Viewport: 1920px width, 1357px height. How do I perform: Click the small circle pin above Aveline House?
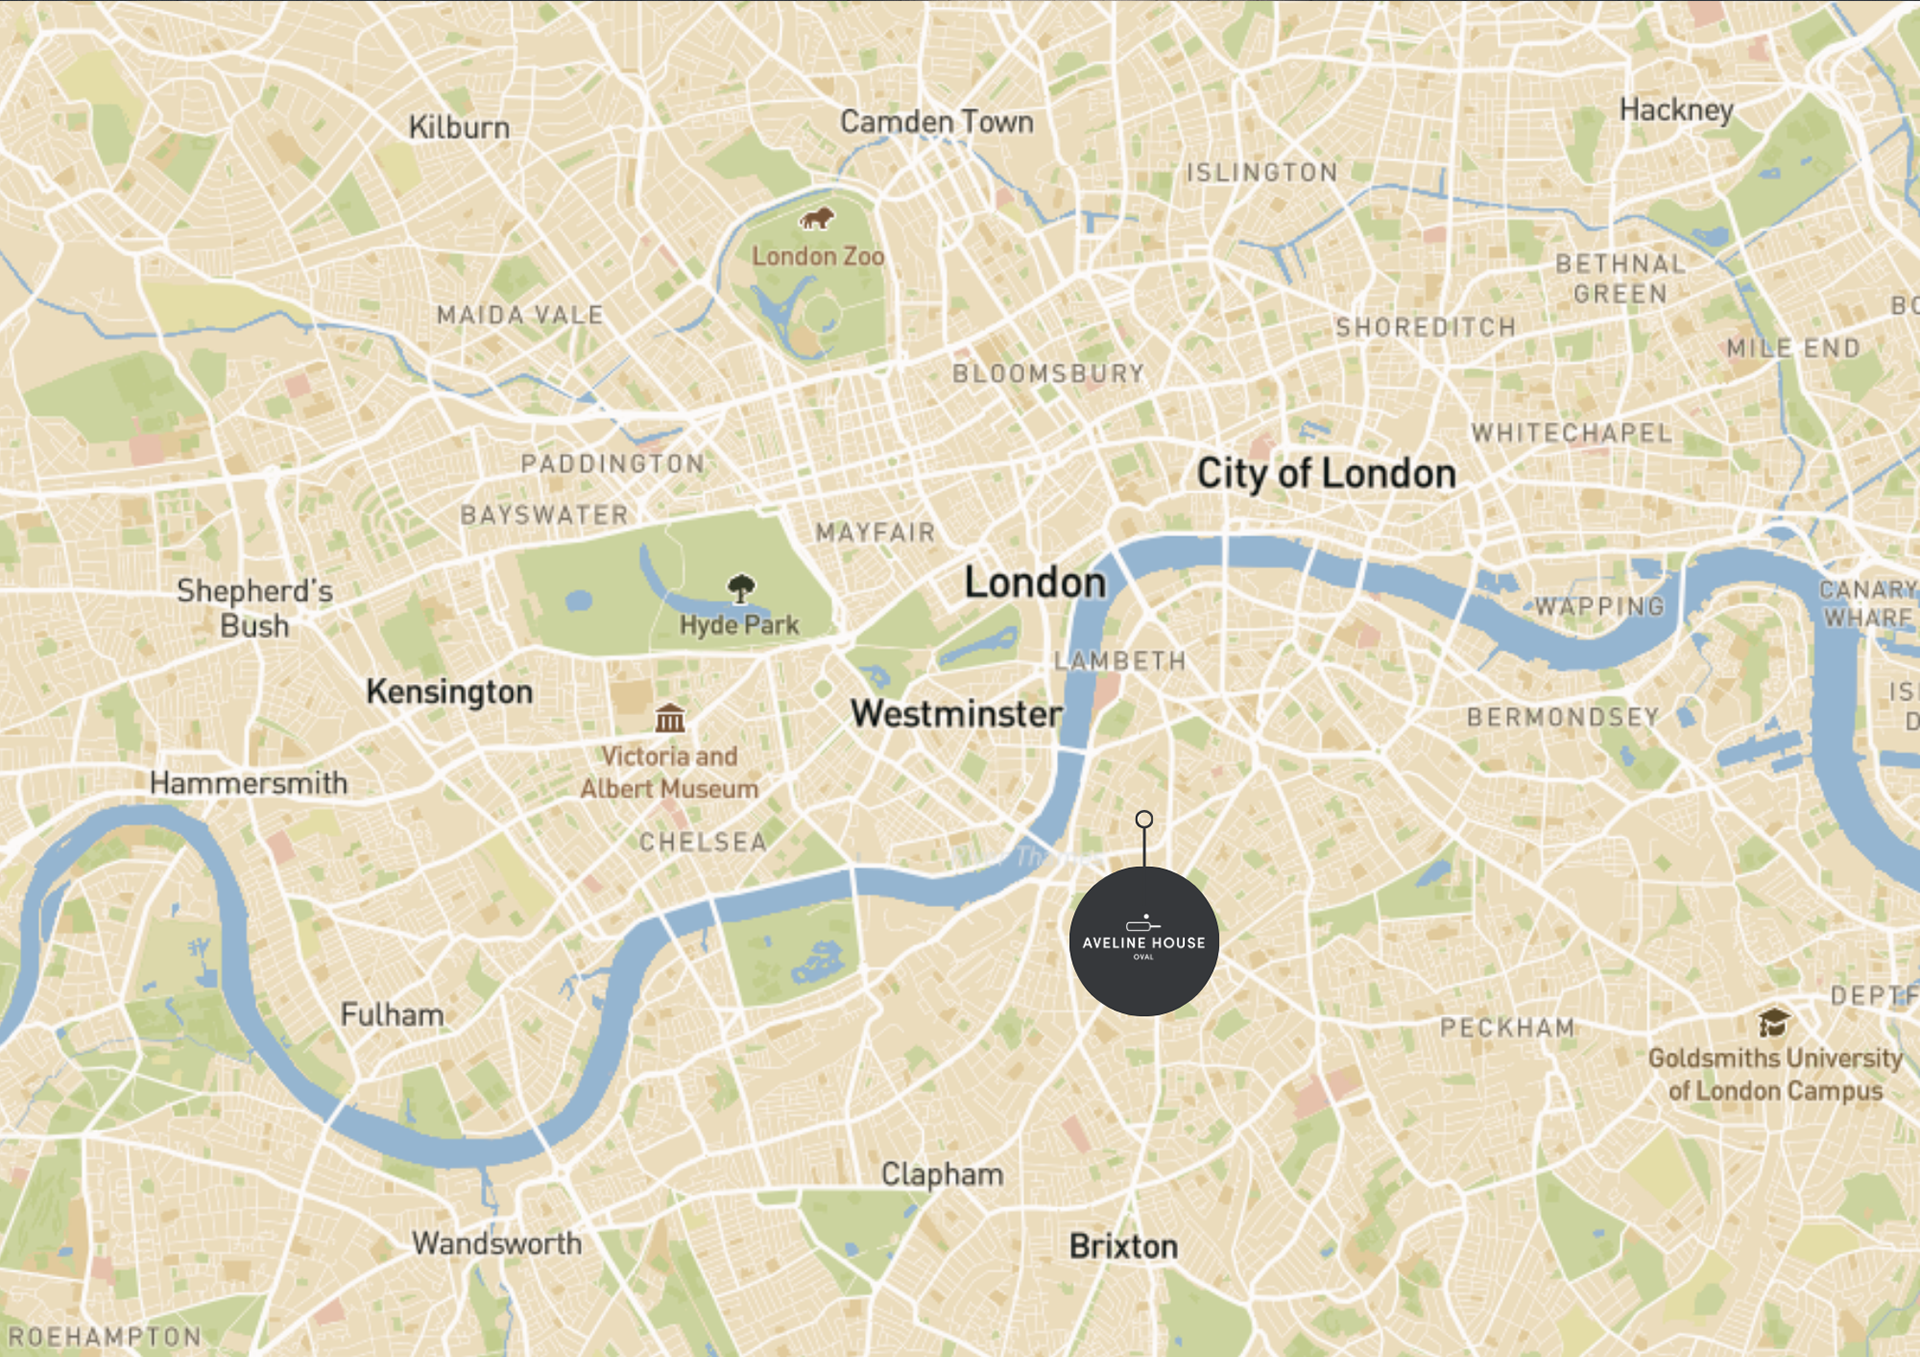click(1144, 819)
